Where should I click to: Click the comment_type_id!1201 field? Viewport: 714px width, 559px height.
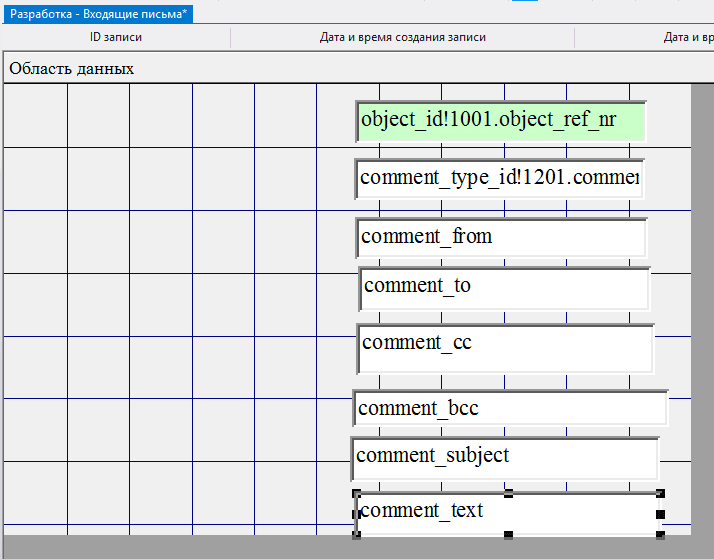498,179
